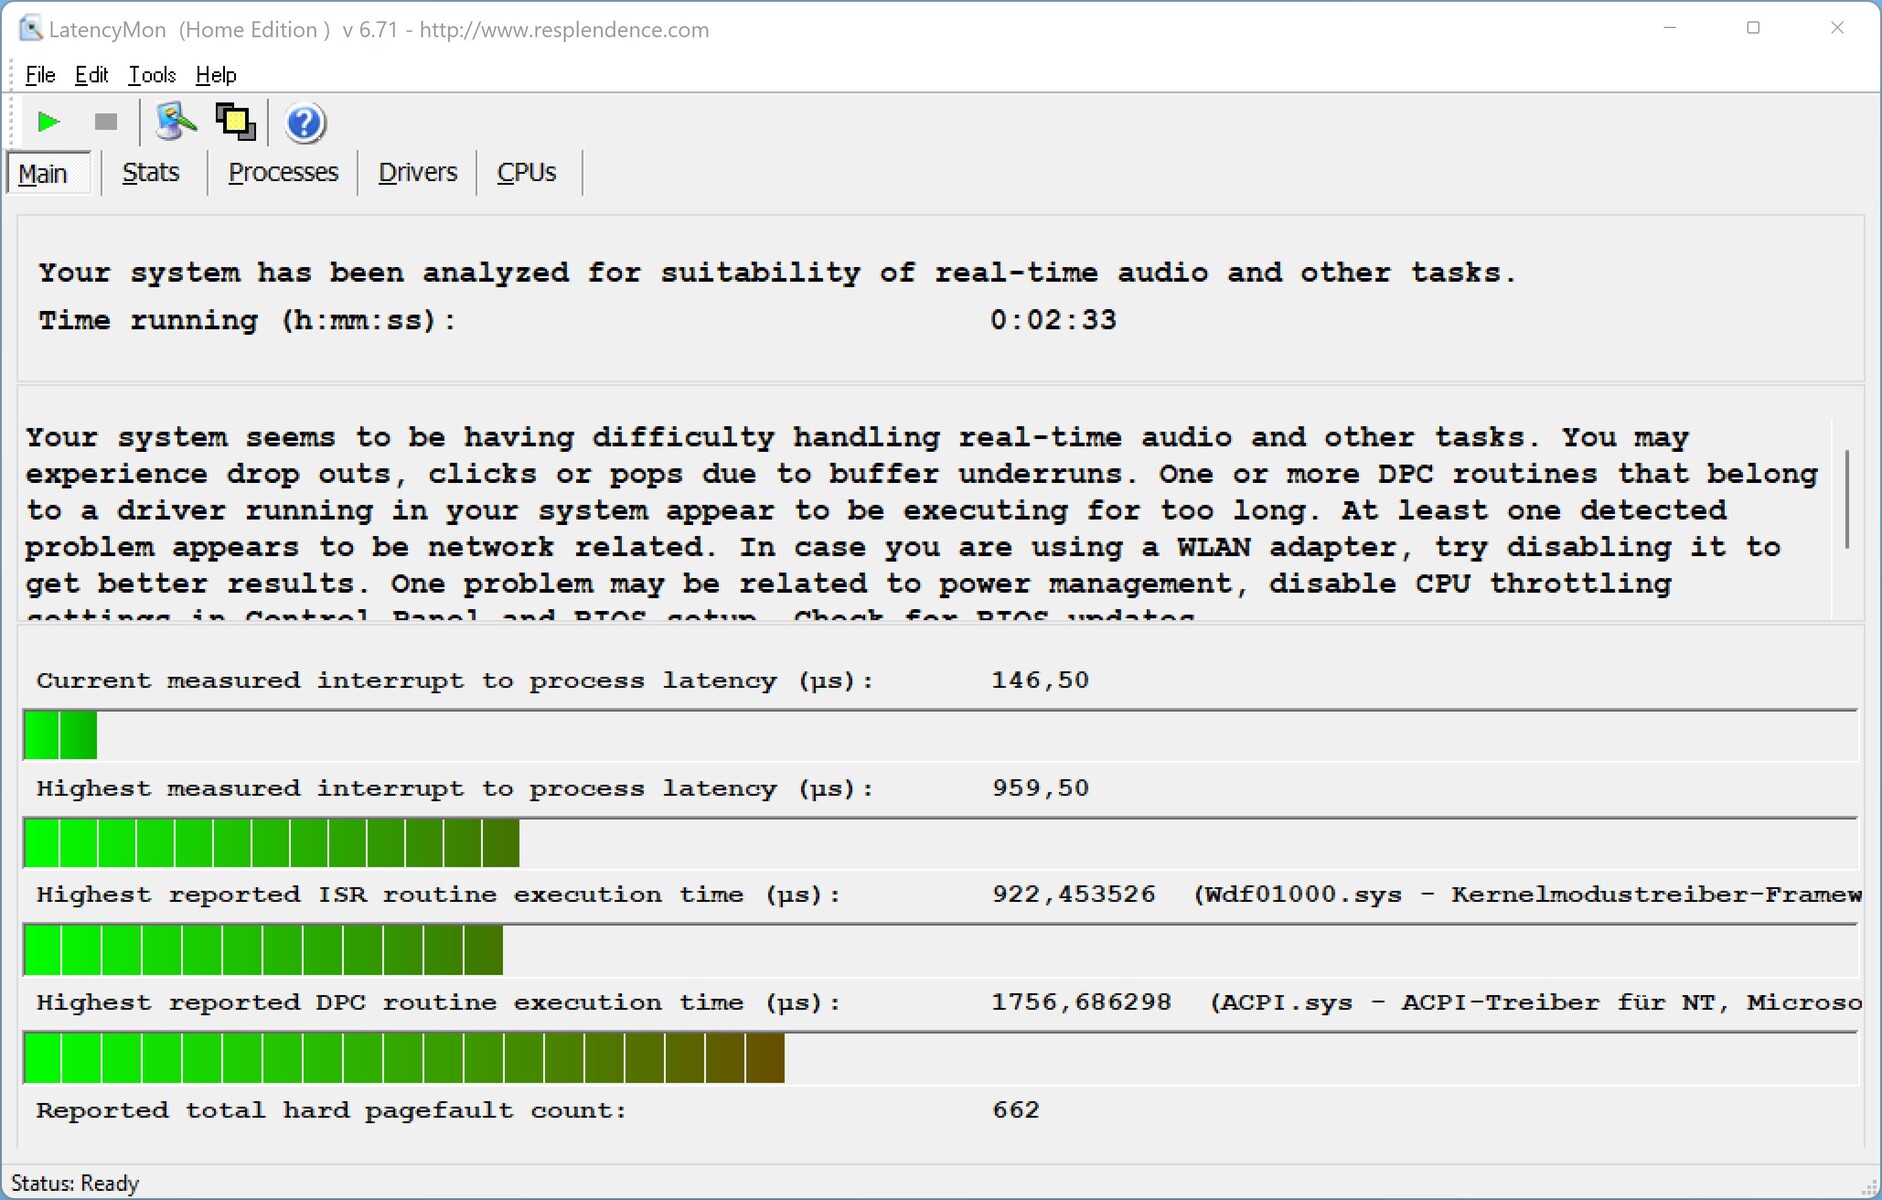The height and width of the screenshot is (1200, 1882).
Task: Select the highest latency value 959,50
Action: pyautogui.click(x=1040, y=788)
